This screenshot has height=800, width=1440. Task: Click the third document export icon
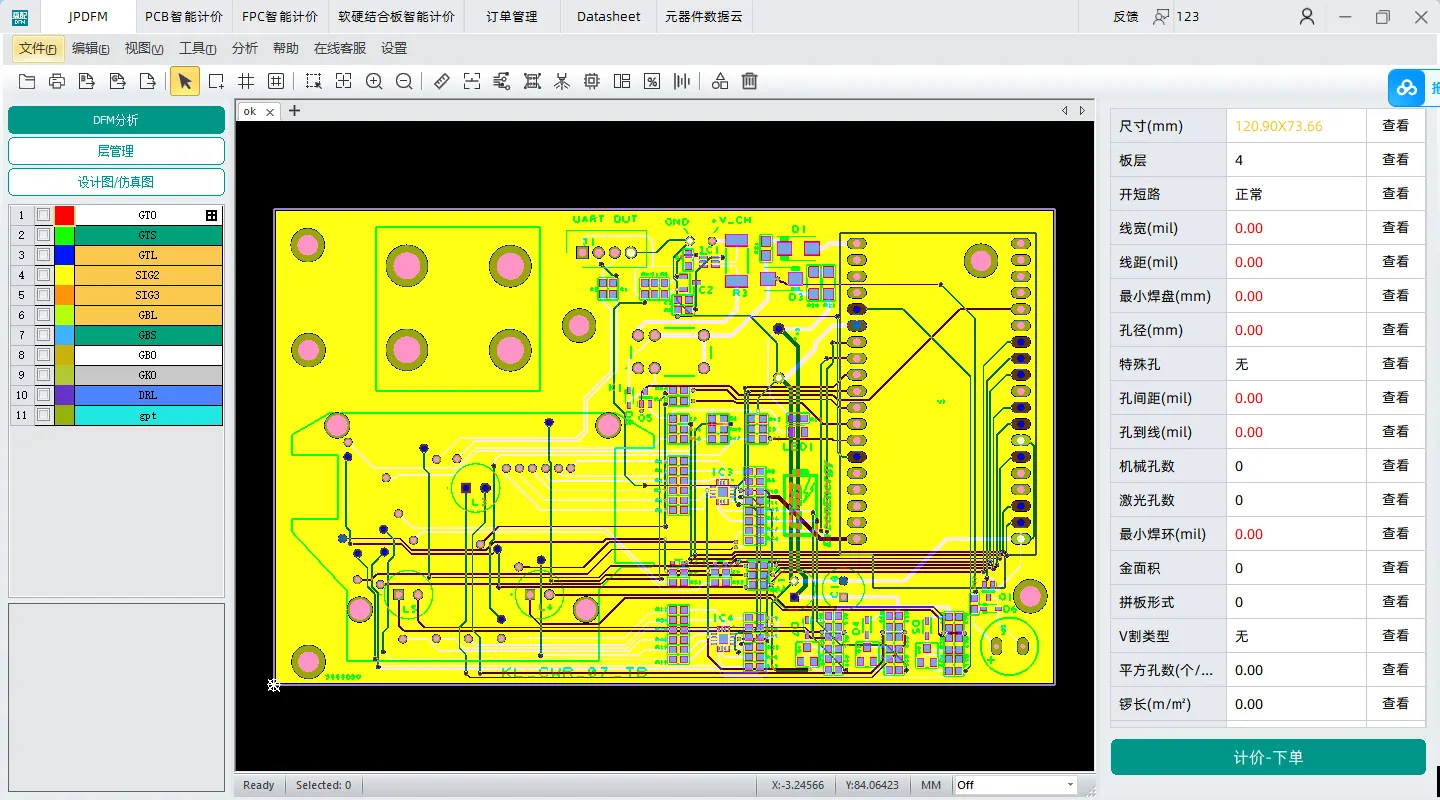click(147, 82)
